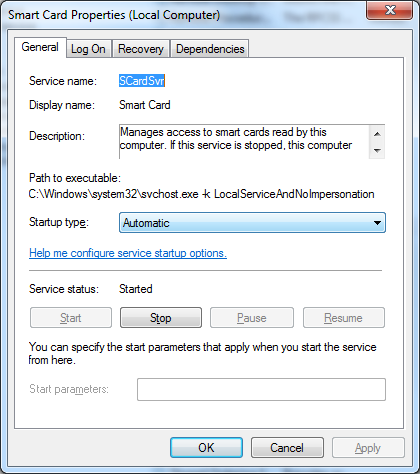Open the Recovery tab
Screen dimensions: 420x474
click(x=141, y=49)
